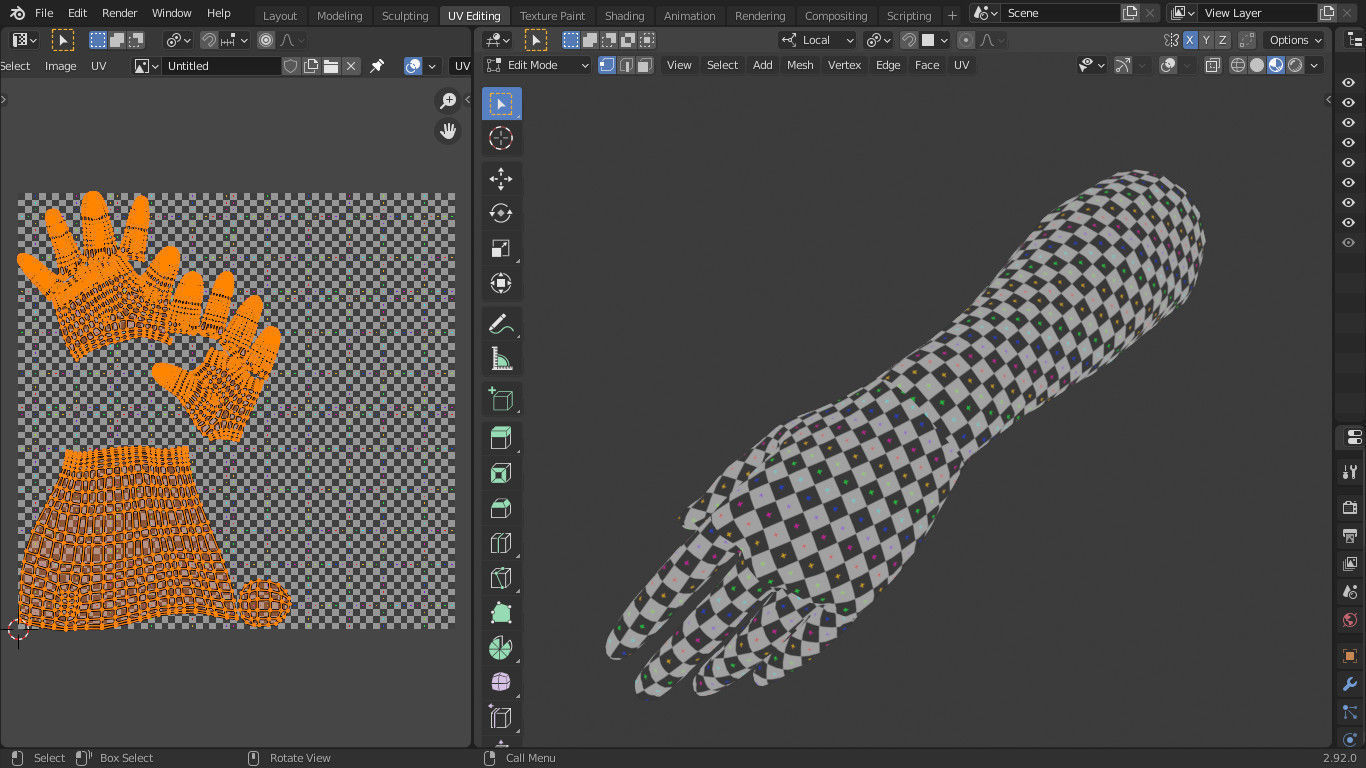Add a new workspace with plus button
The height and width of the screenshot is (768, 1366).
tap(952, 15)
